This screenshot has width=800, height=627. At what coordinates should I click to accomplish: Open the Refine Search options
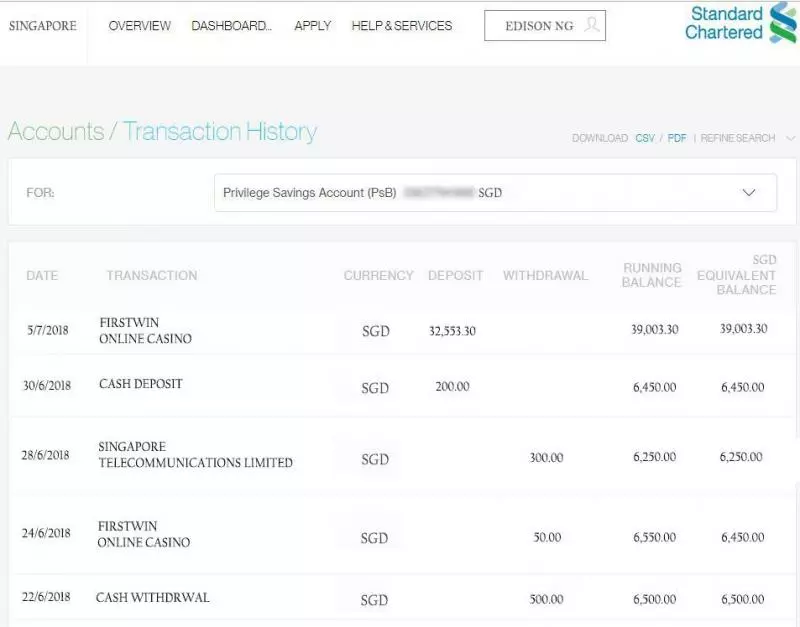tap(737, 138)
